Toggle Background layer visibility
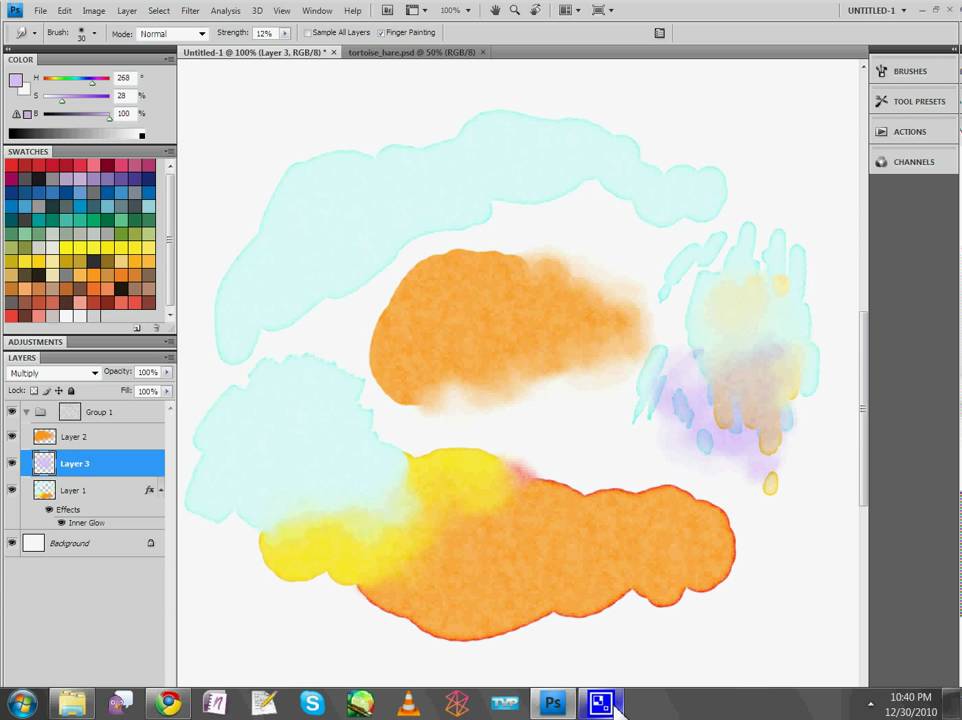The height and width of the screenshot is (720, 962). point(12,543)
